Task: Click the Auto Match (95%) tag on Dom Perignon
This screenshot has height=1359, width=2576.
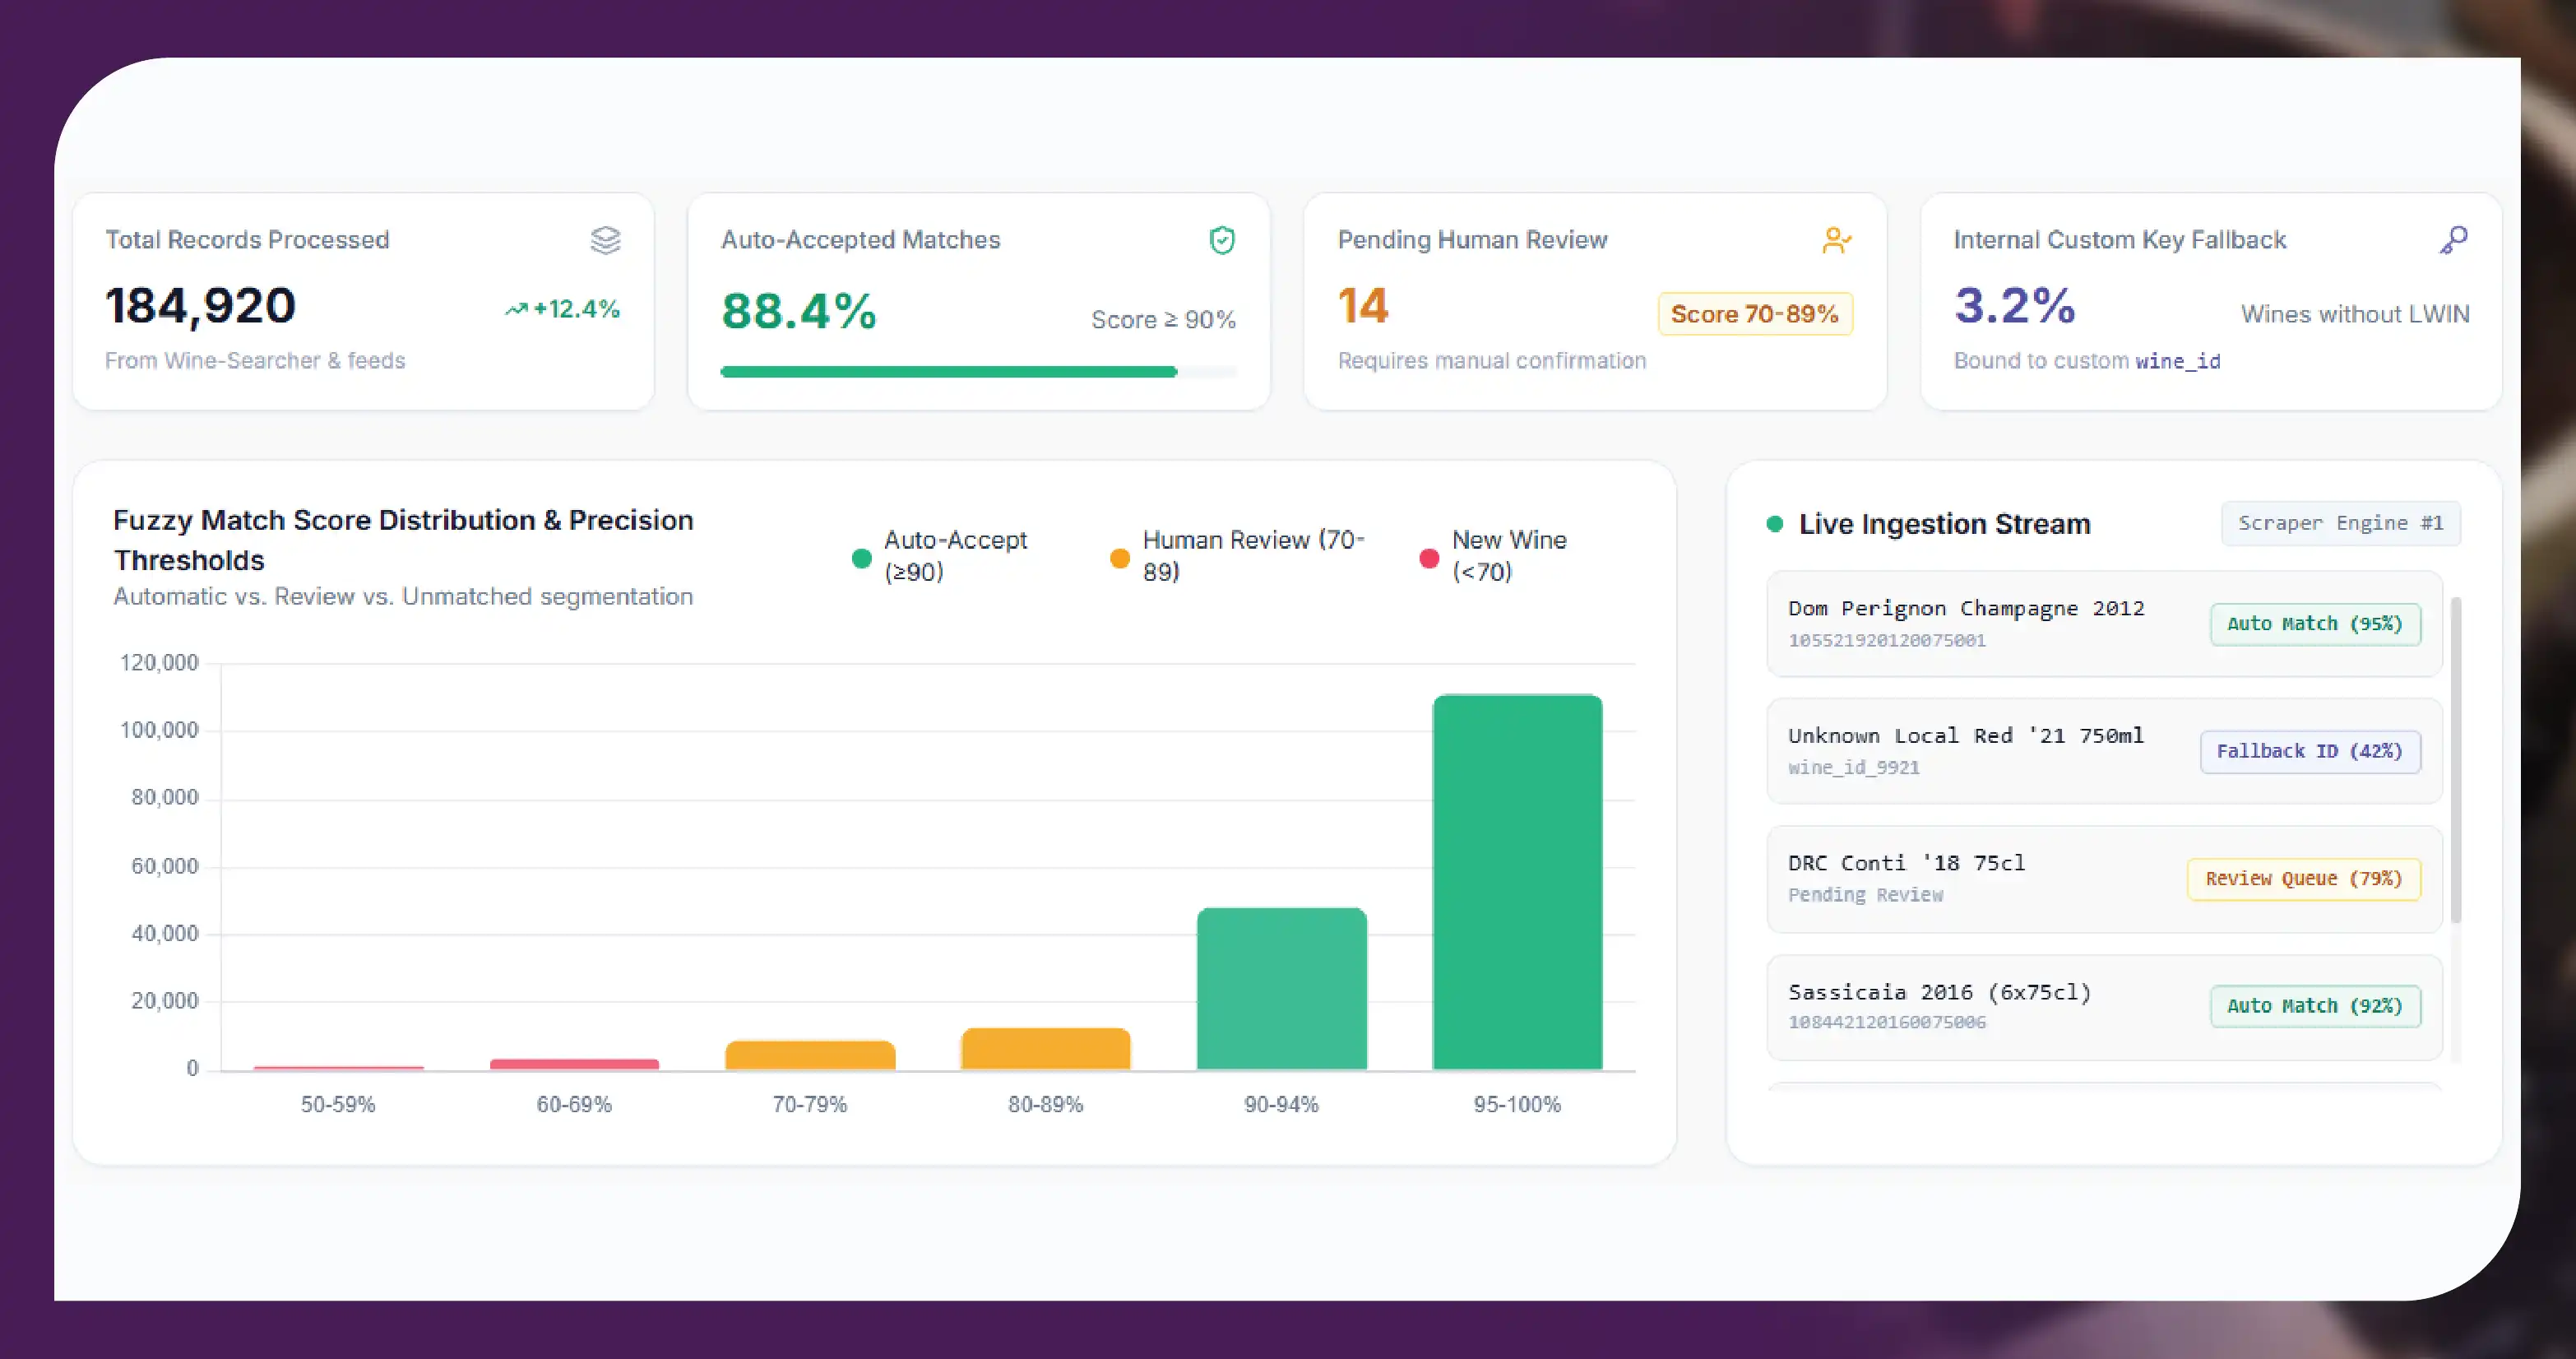Action: point(2315,624)
